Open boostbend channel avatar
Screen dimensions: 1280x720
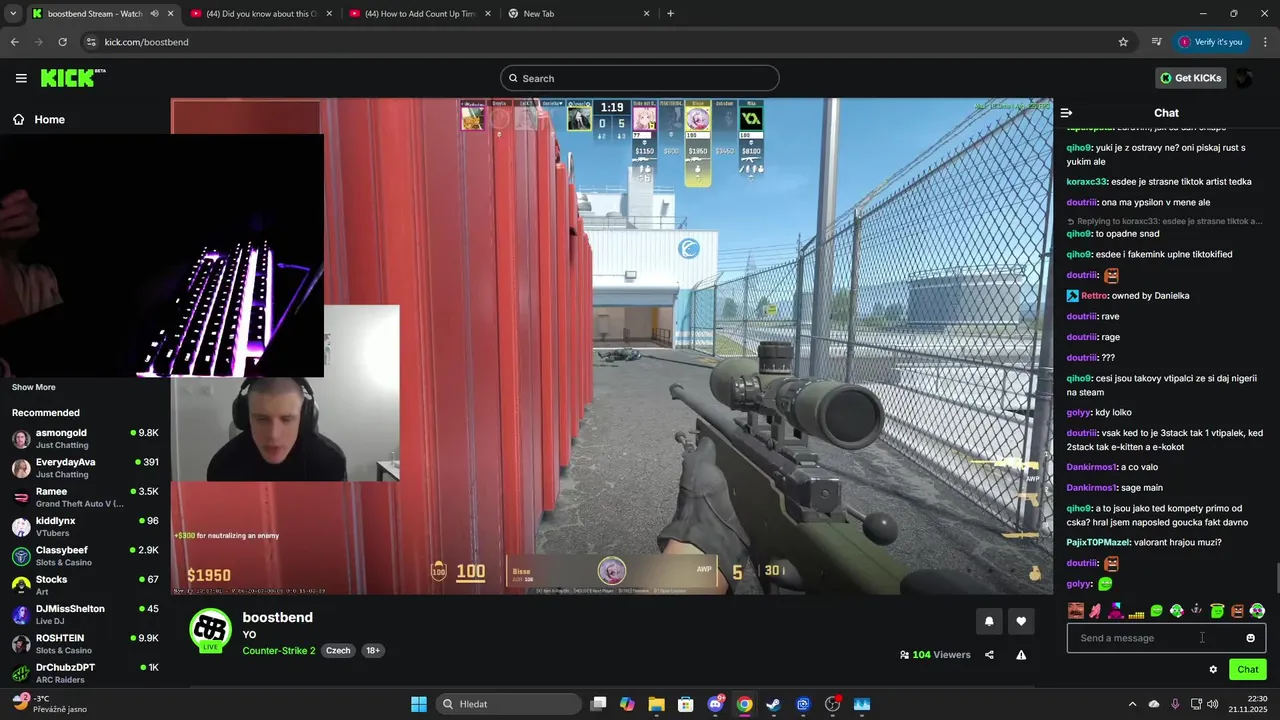pyautogui.click(x=211, y=629)
